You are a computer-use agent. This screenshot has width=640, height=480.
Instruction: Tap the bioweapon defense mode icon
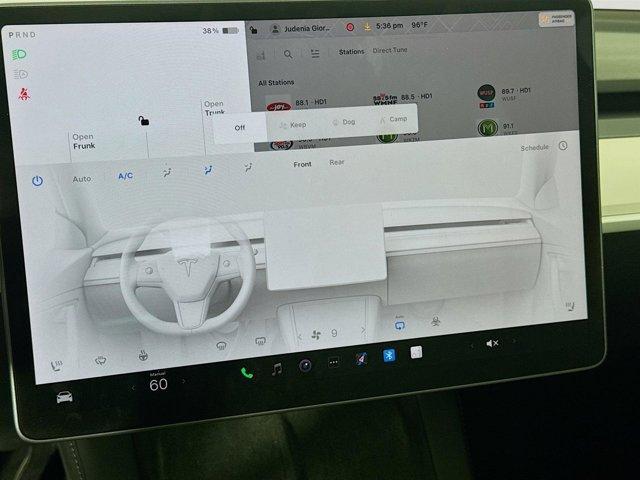436,322
